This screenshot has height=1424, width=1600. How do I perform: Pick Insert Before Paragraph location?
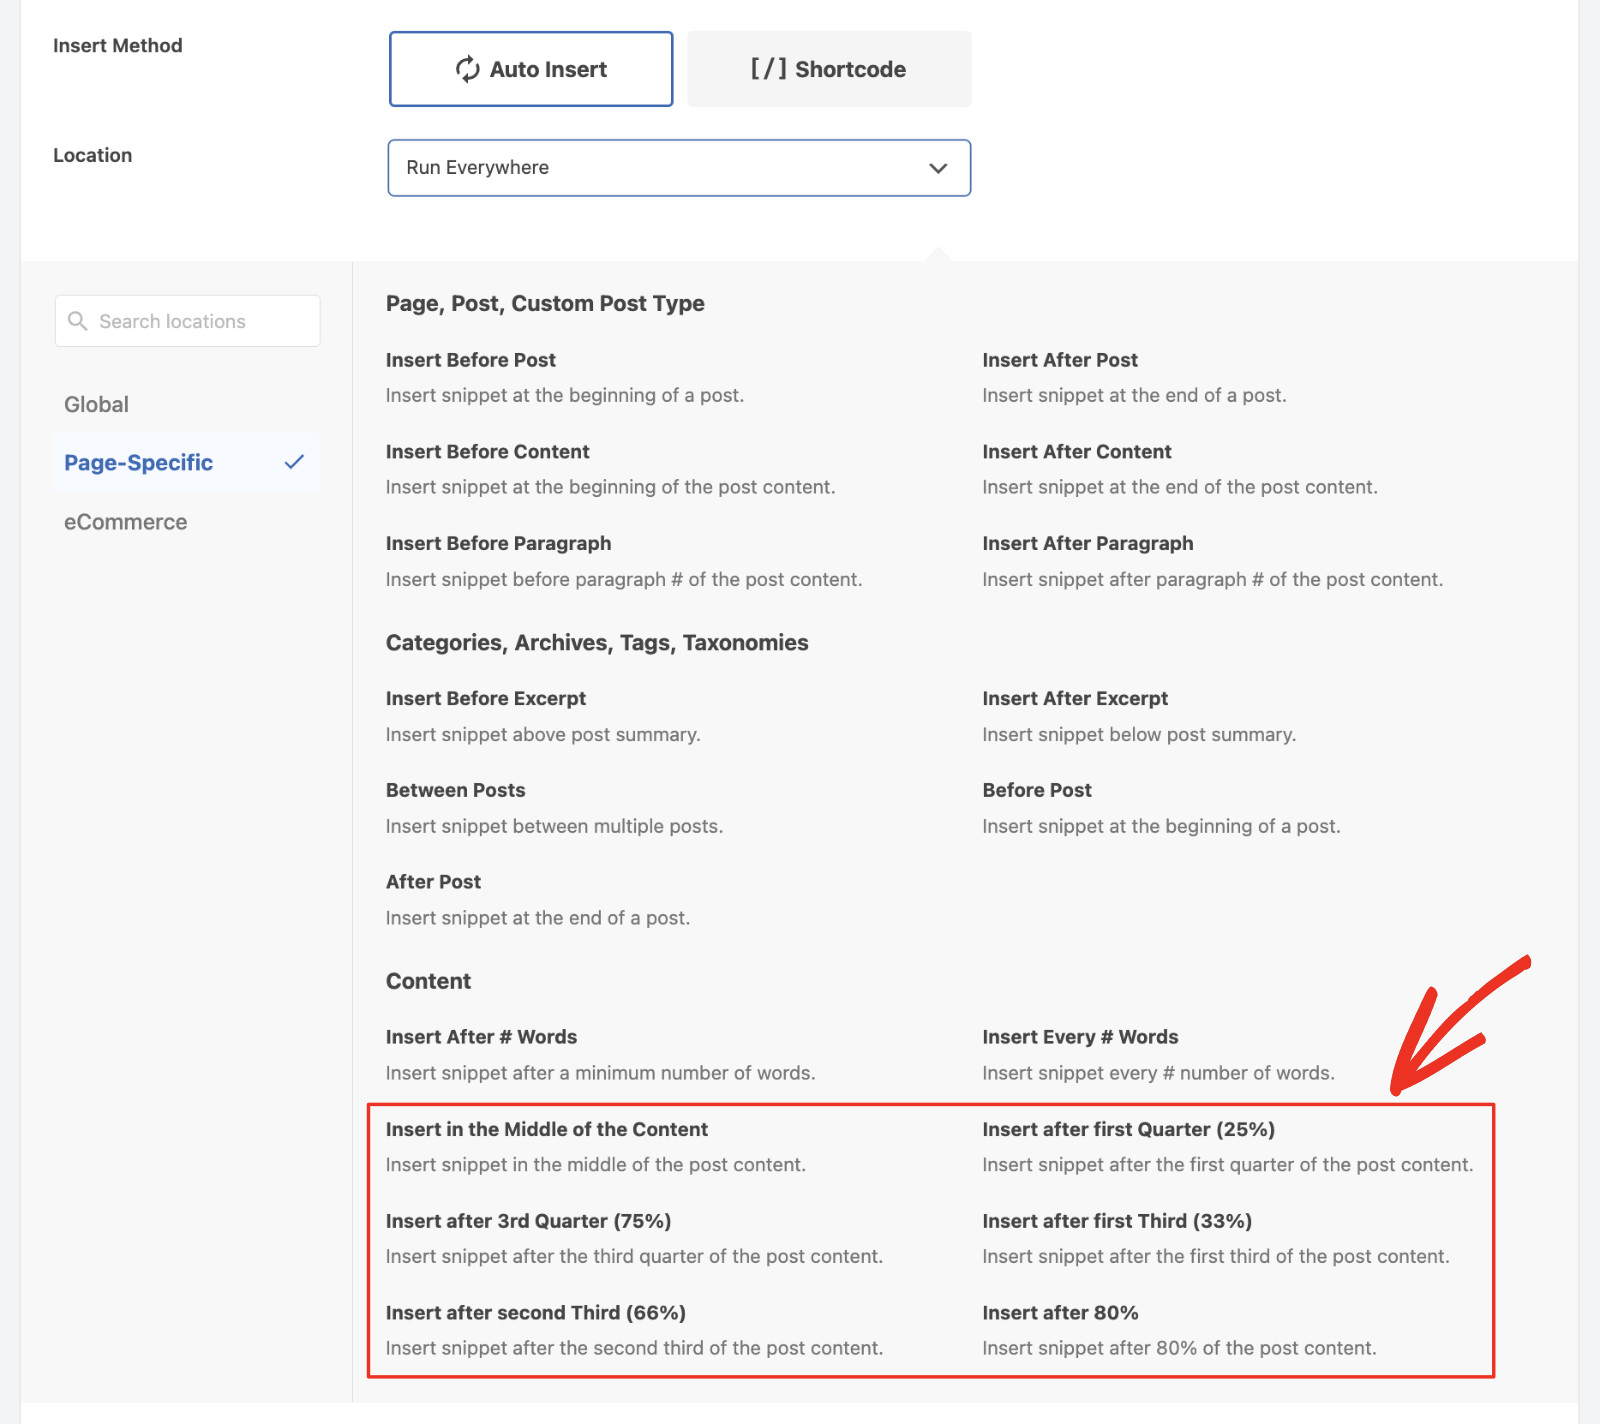click(x=499, y=543)
